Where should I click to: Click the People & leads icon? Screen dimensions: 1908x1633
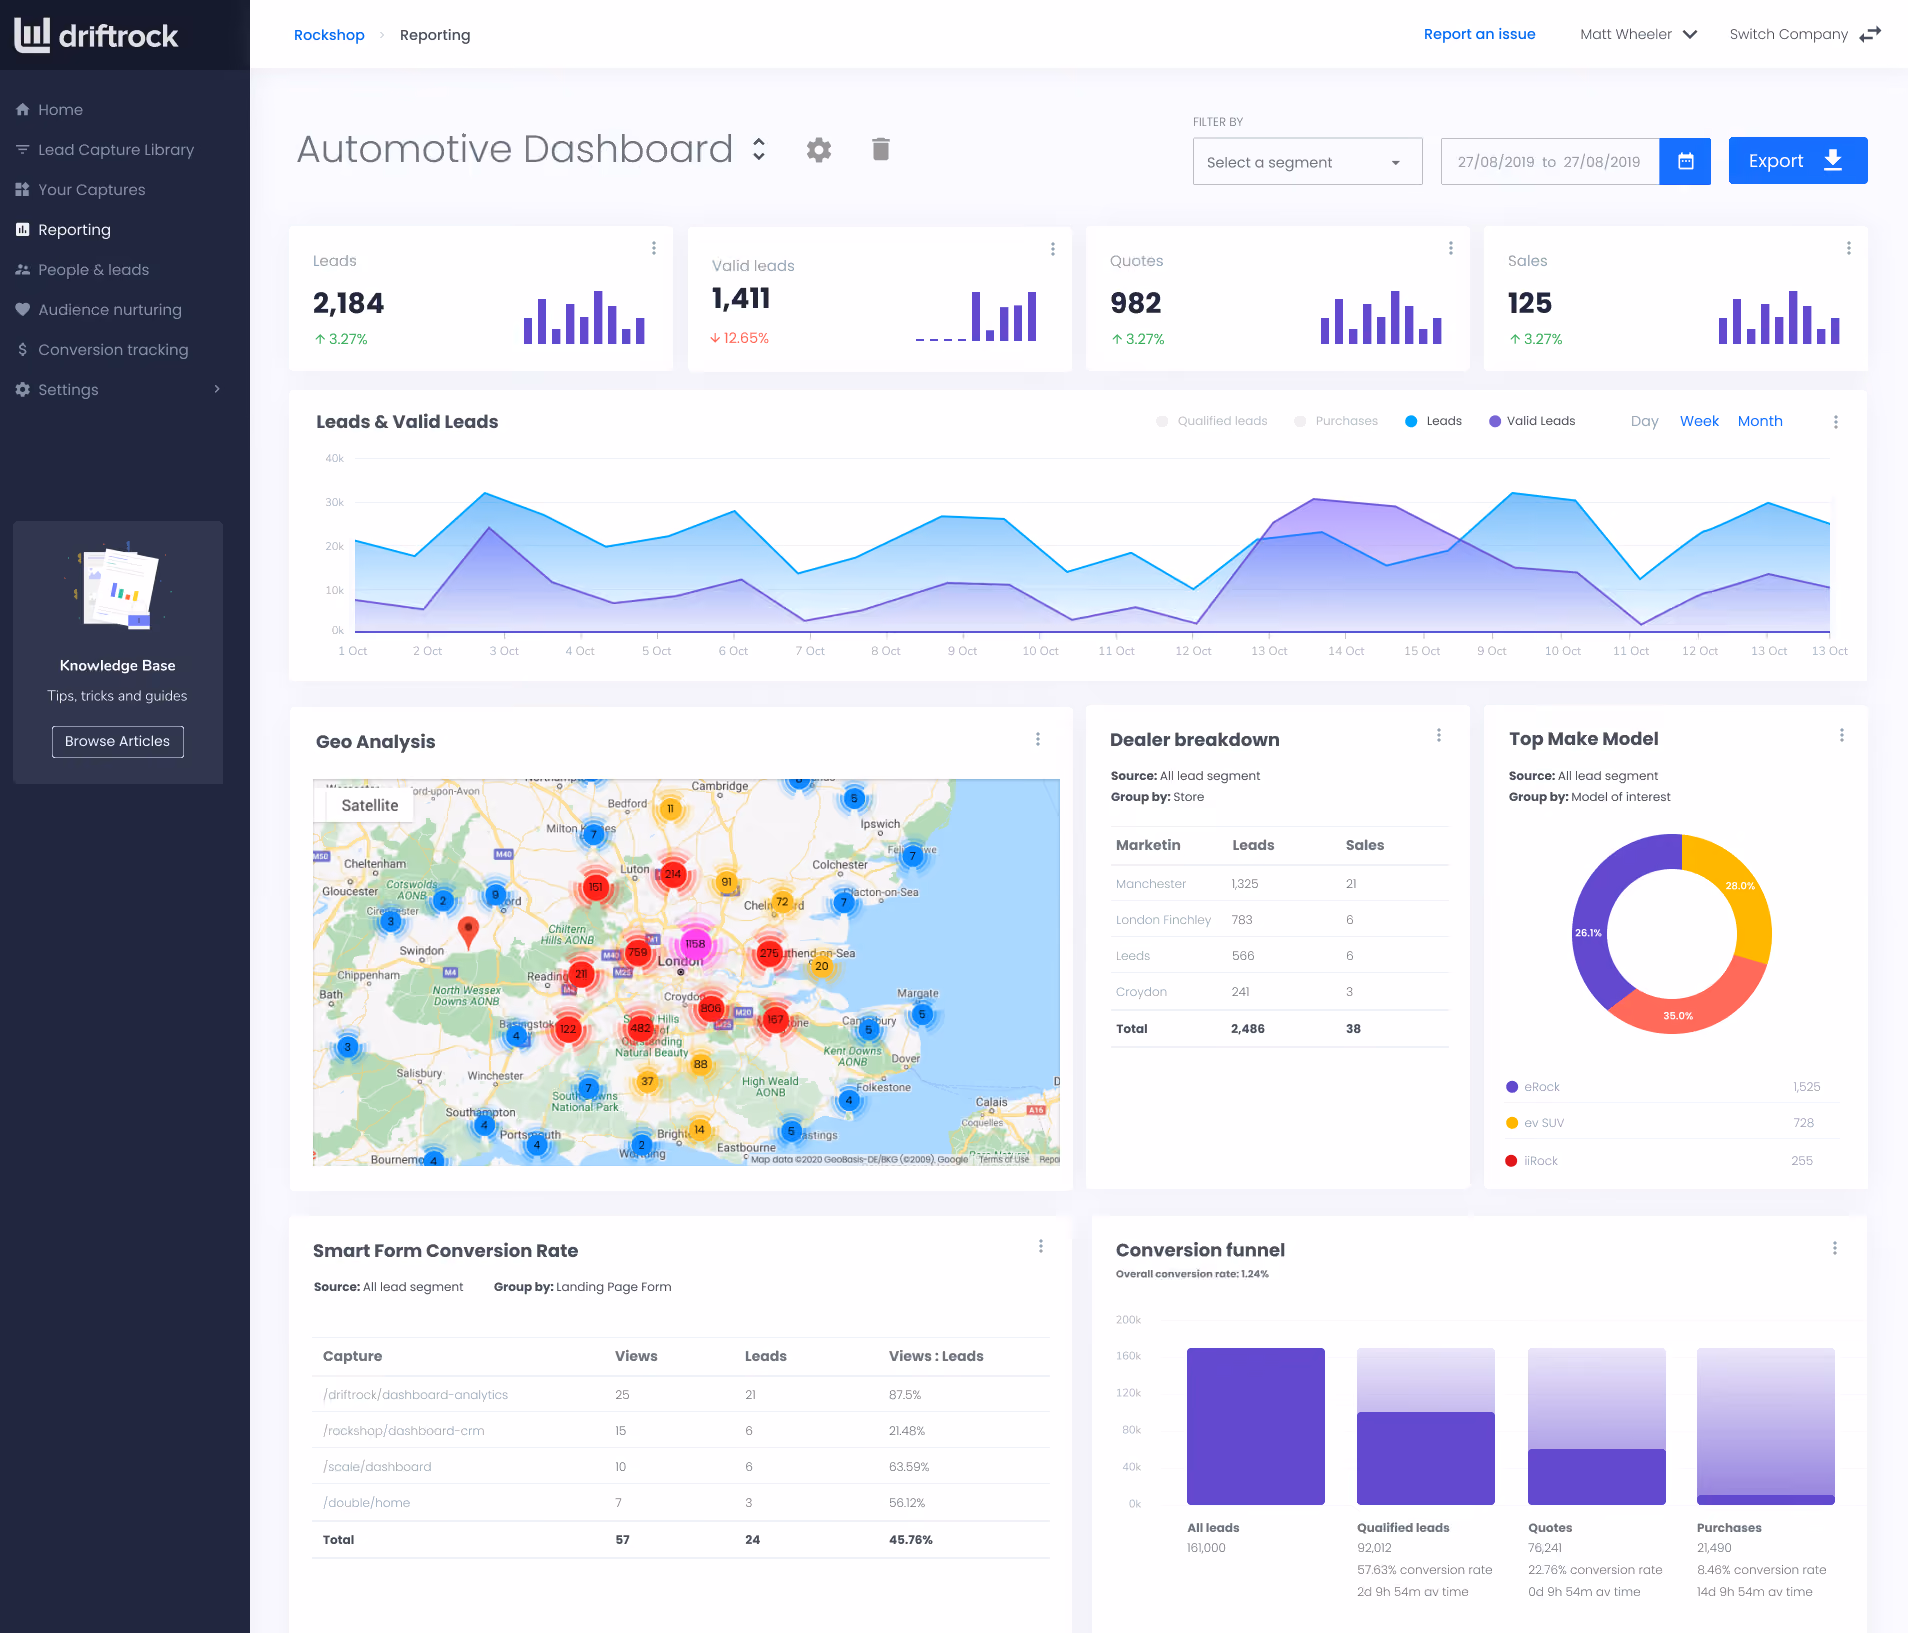(22, 270)
